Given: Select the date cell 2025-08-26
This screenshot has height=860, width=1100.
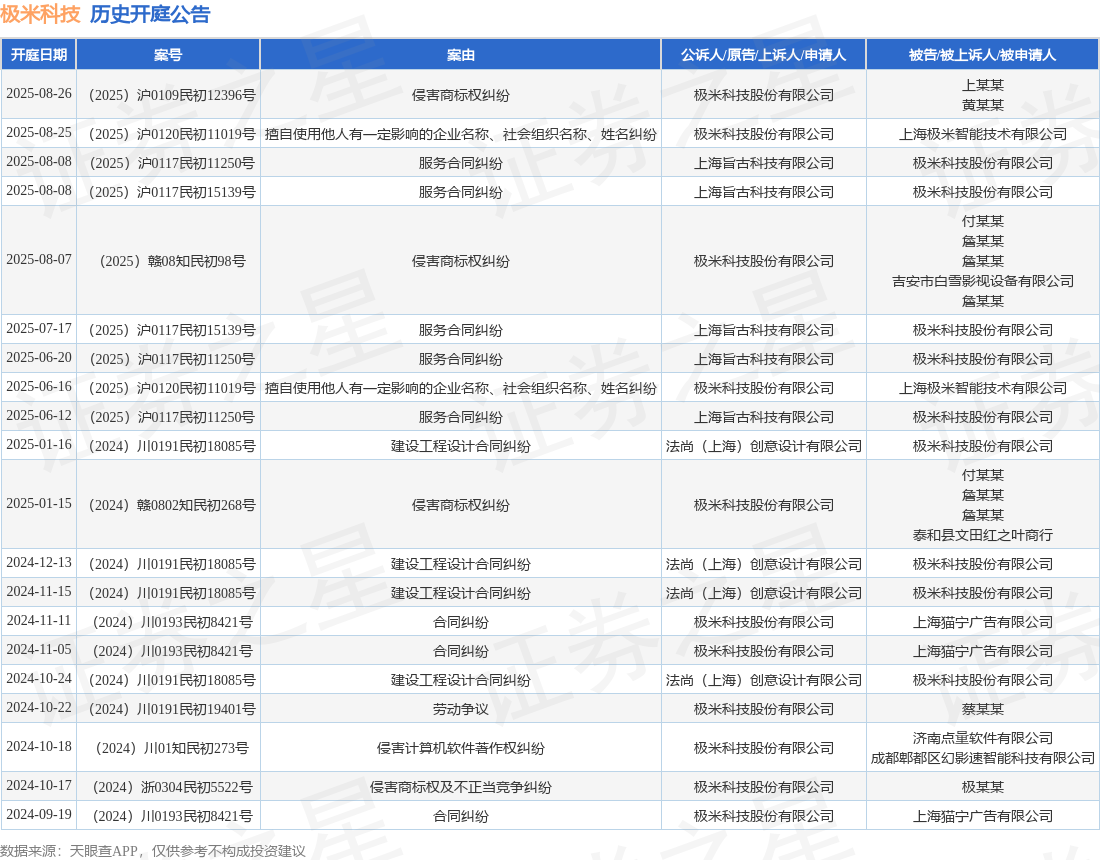Looking at the screenshot, I should 39,93.
